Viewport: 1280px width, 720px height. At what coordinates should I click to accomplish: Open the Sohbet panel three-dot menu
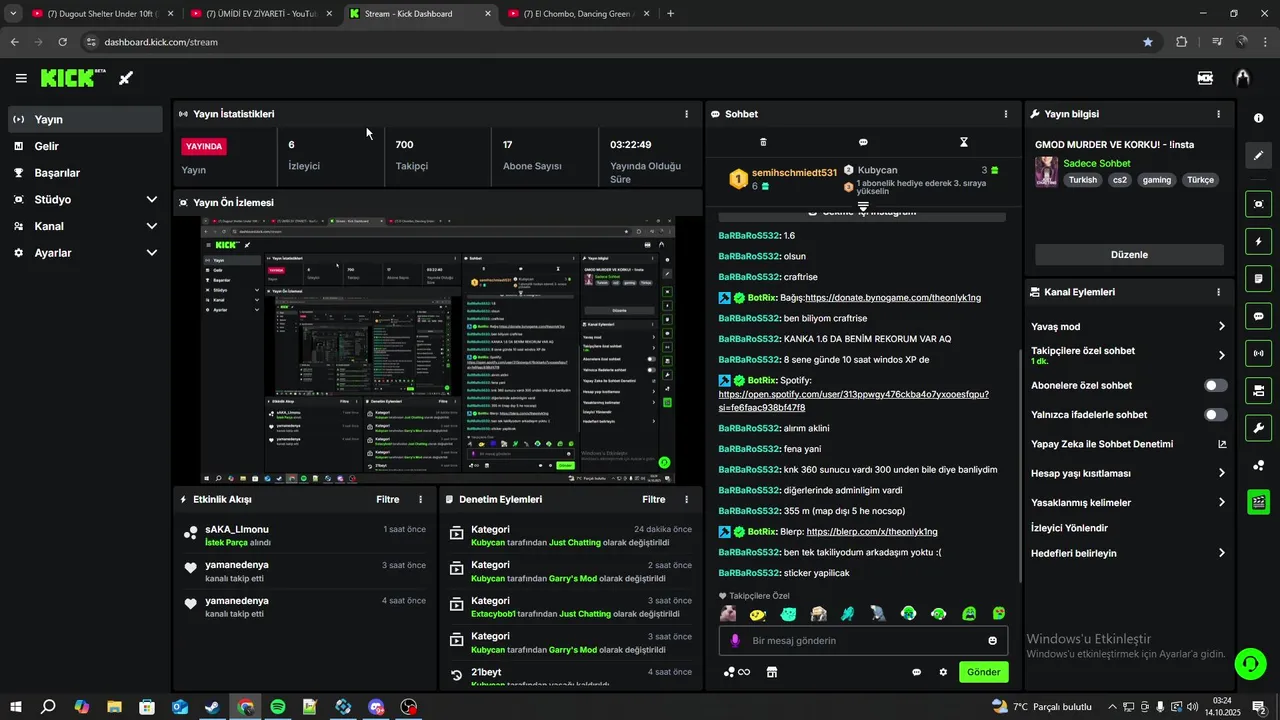click(x=1006, y=114)
